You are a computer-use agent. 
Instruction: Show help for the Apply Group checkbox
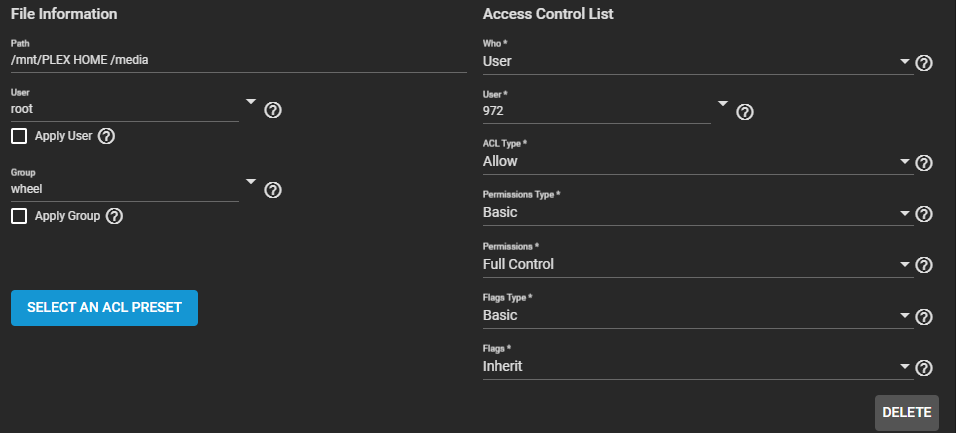(x=115, y=216)
